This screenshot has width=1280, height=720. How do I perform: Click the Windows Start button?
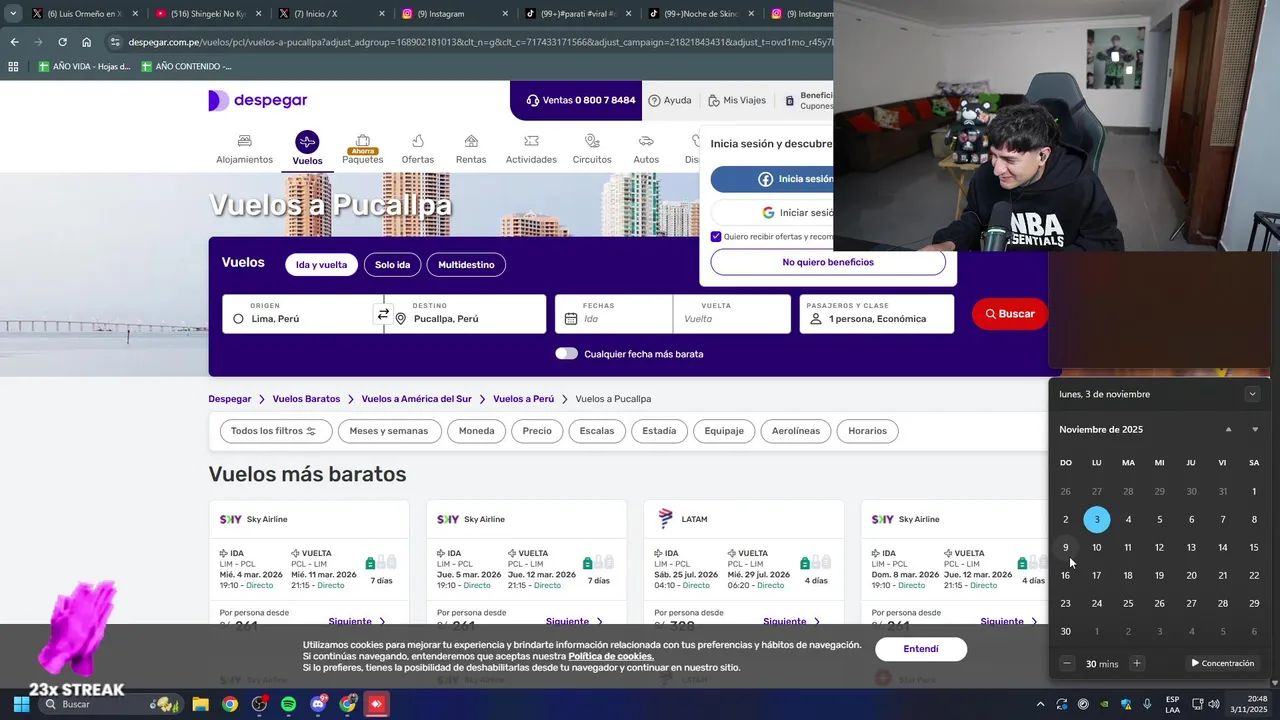click(21, 704)
